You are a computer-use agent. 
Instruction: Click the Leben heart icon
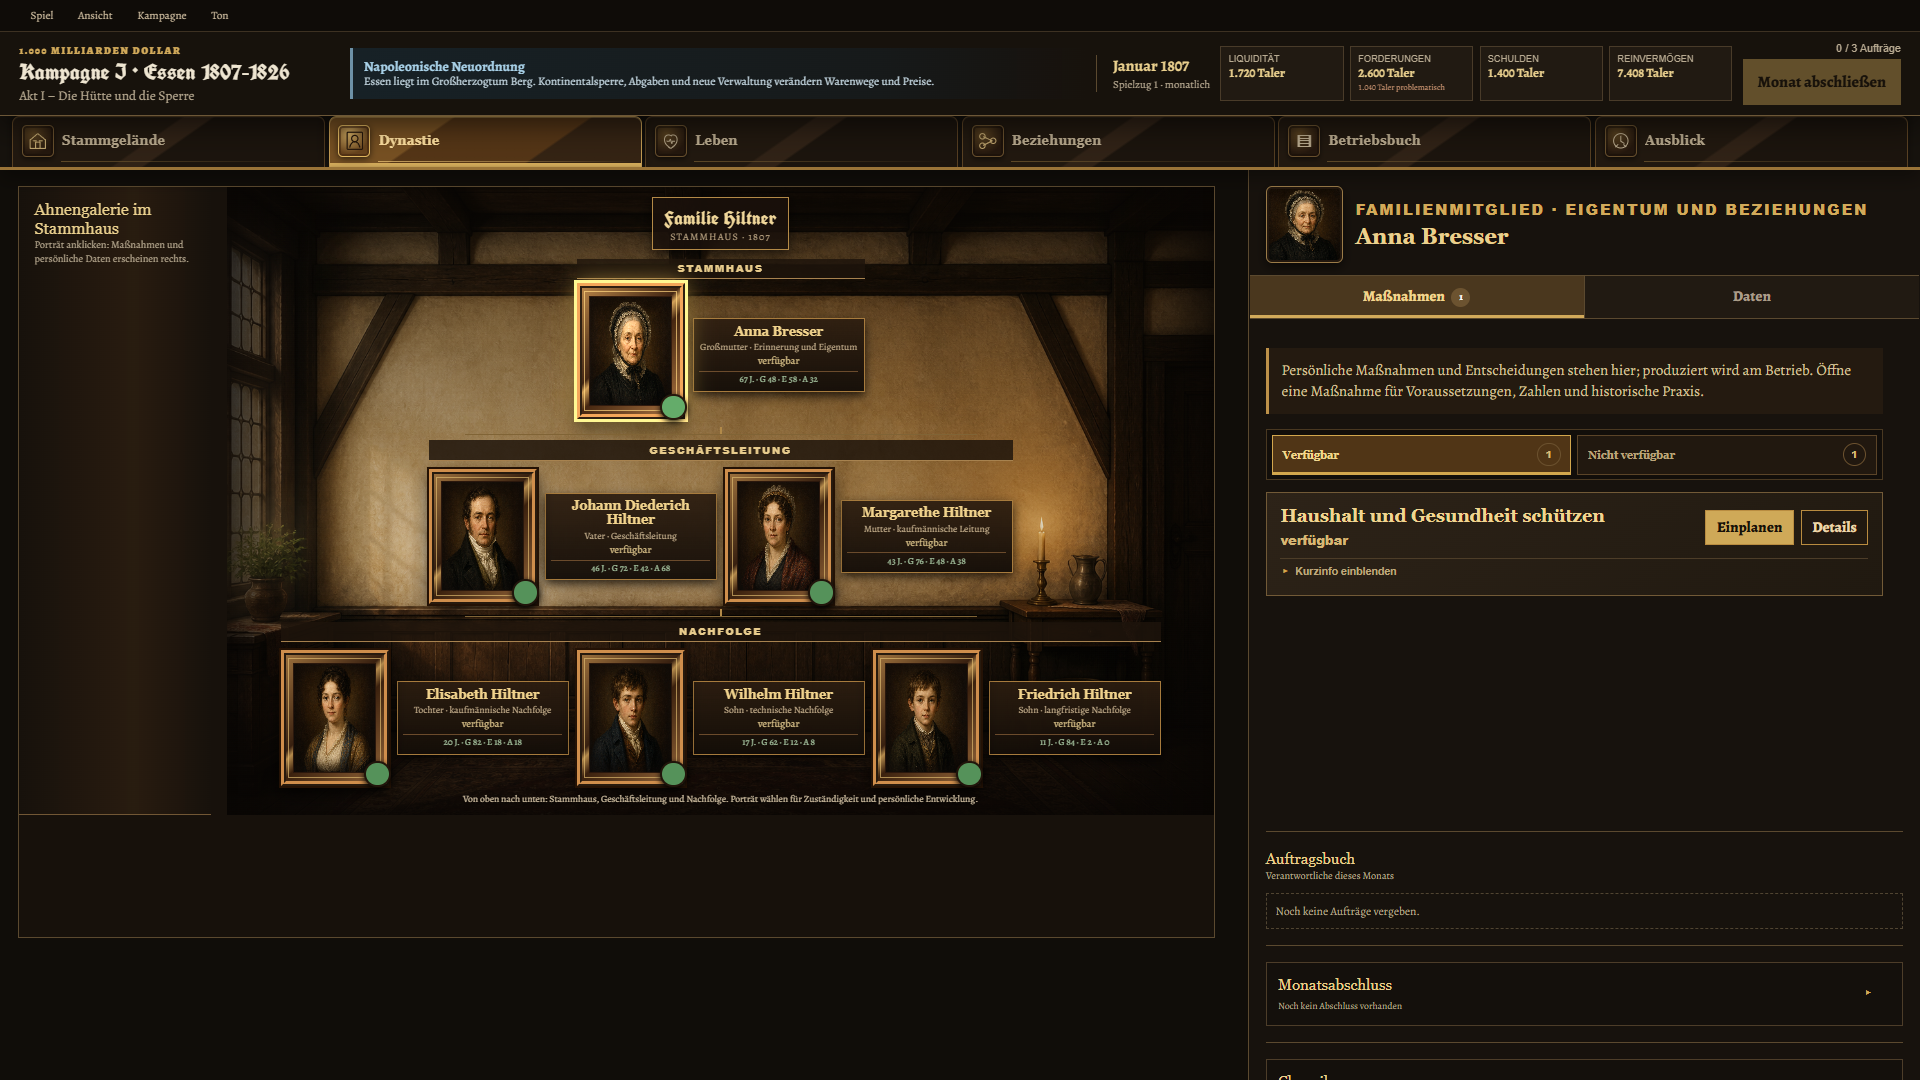click(x=671, y=141)
